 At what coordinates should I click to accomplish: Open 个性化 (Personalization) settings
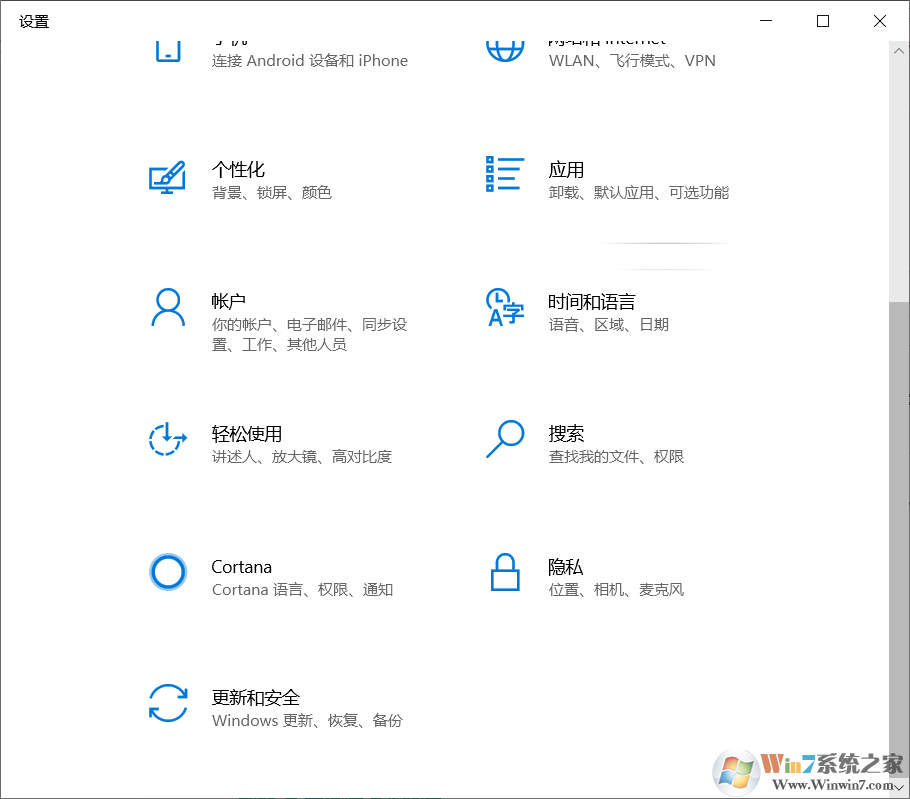(x=239, y=169)
